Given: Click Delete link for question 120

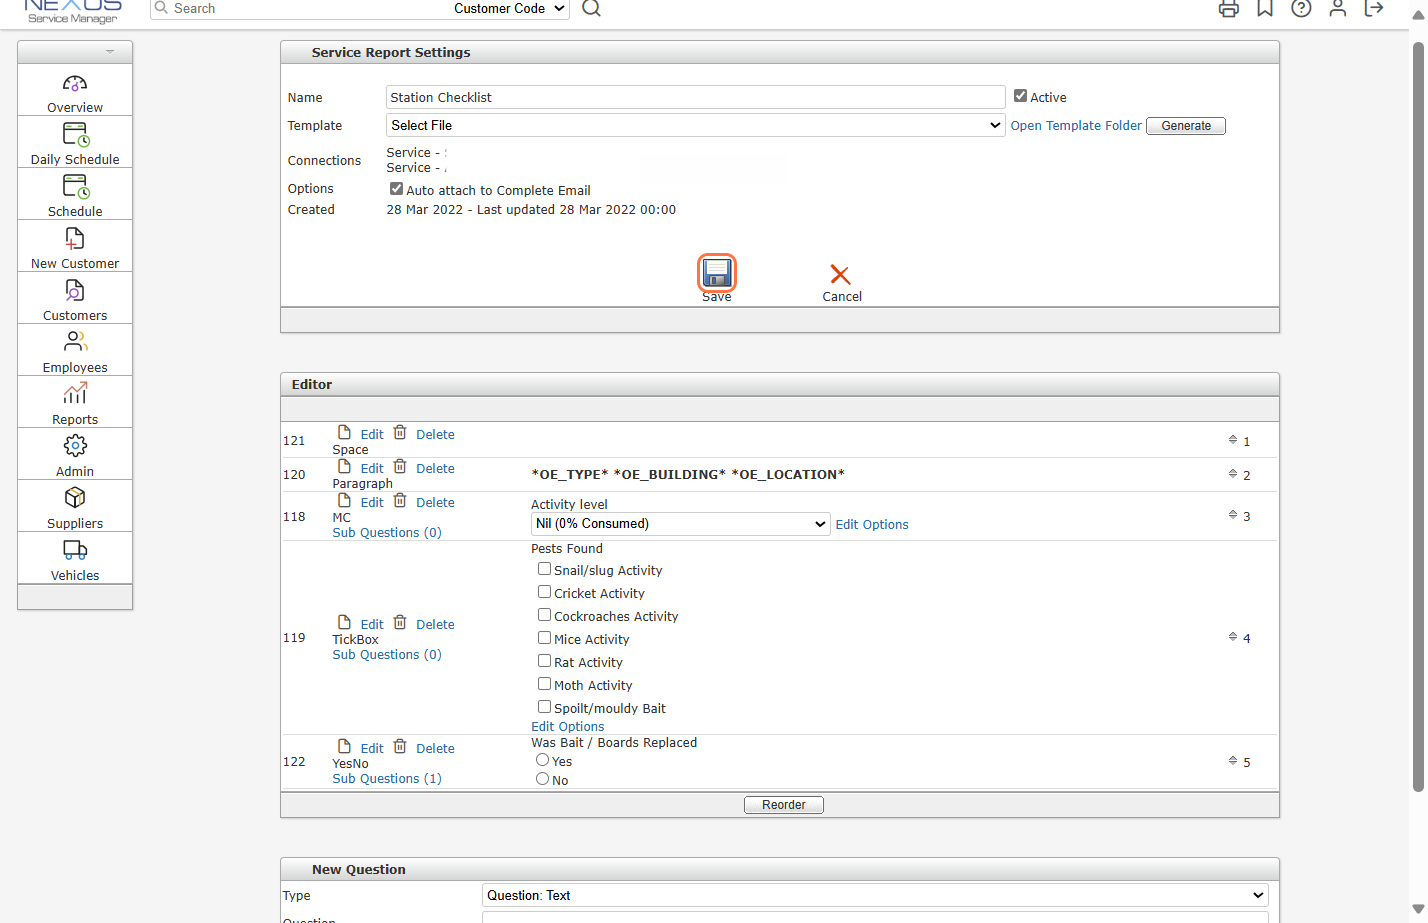Looking at the screenshot, I should (435, 468).
